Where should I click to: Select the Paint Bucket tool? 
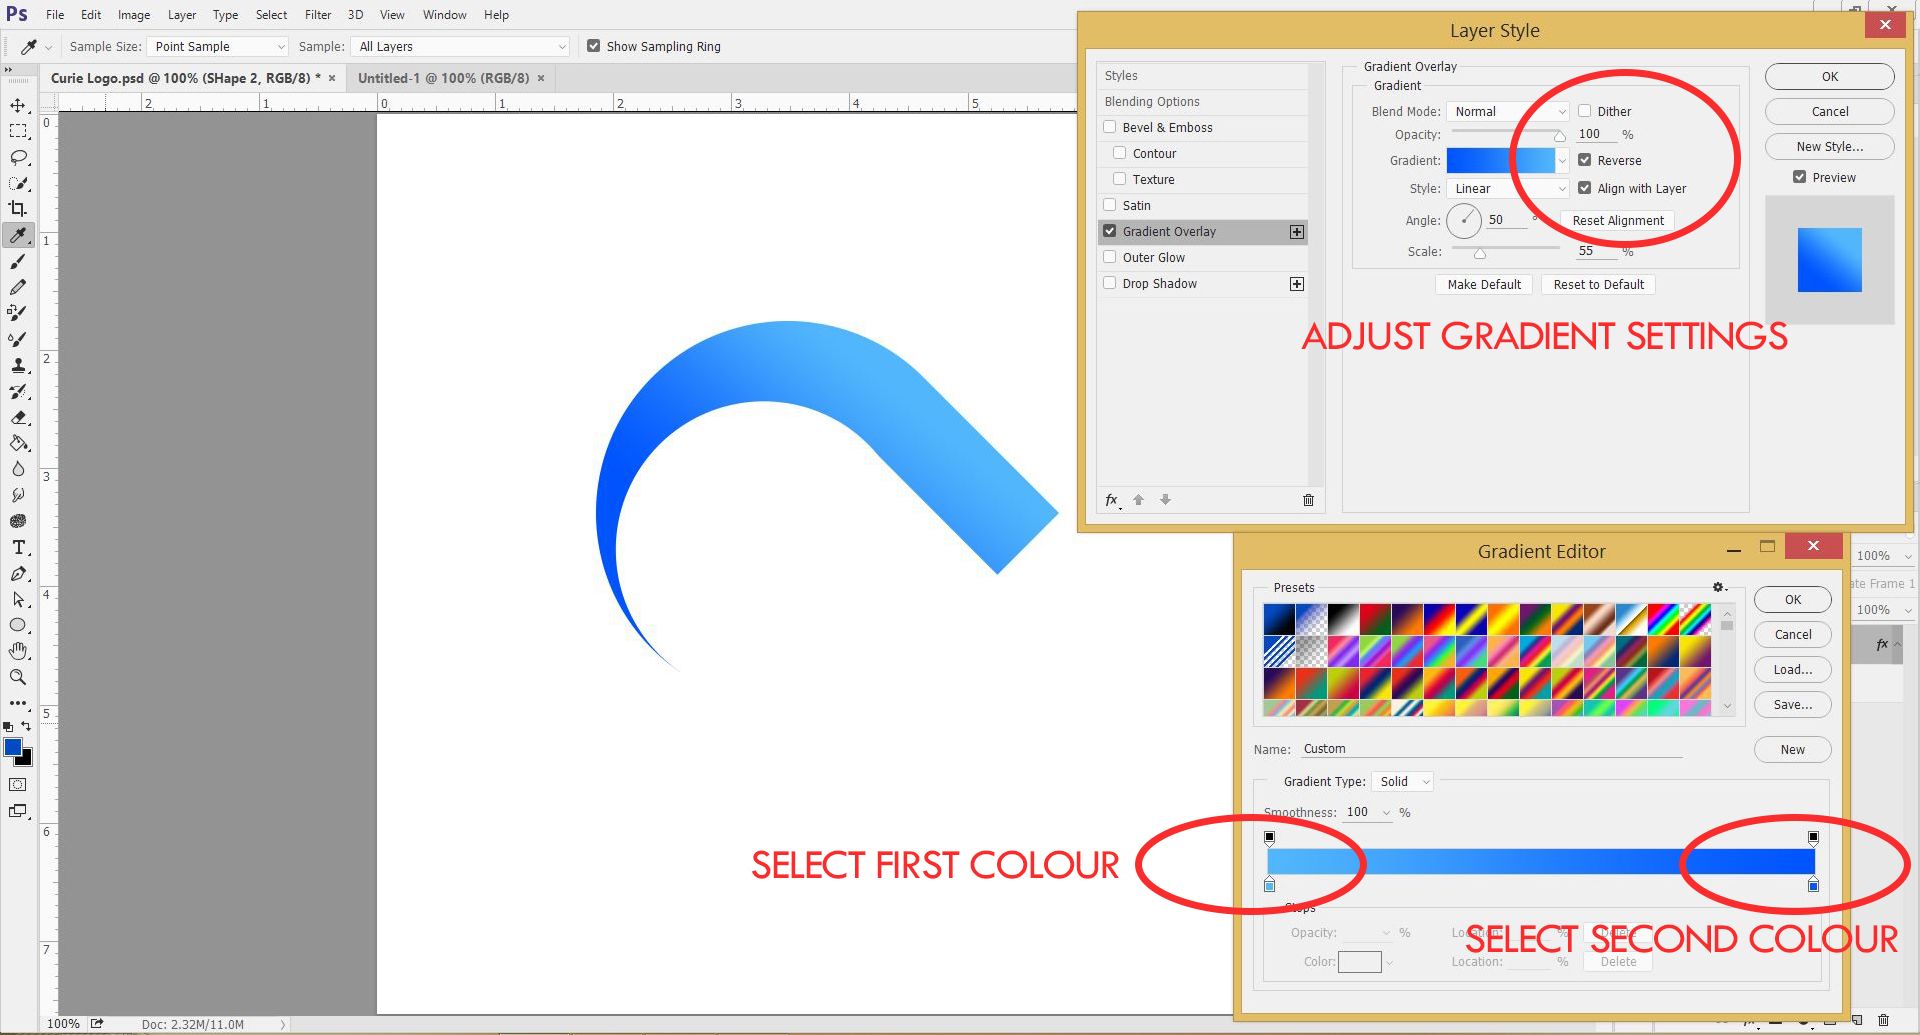tap(18, 443)
